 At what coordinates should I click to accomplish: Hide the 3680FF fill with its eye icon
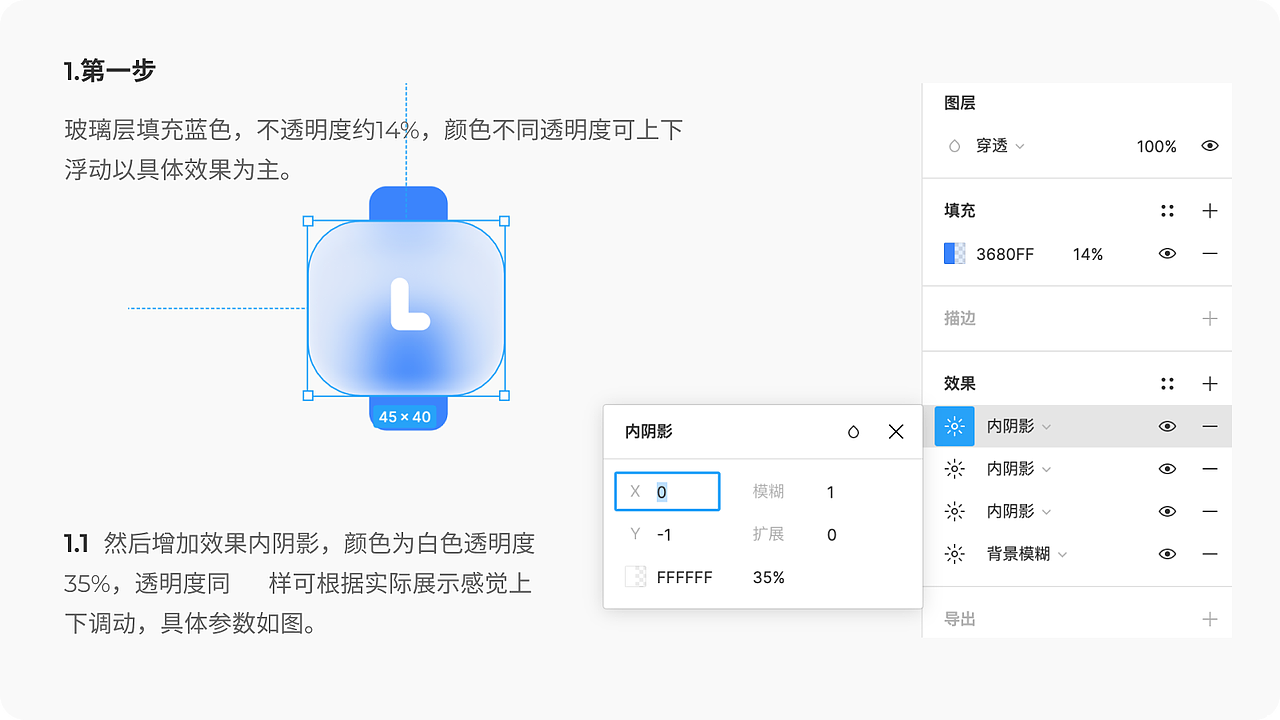pos(1167,254)
